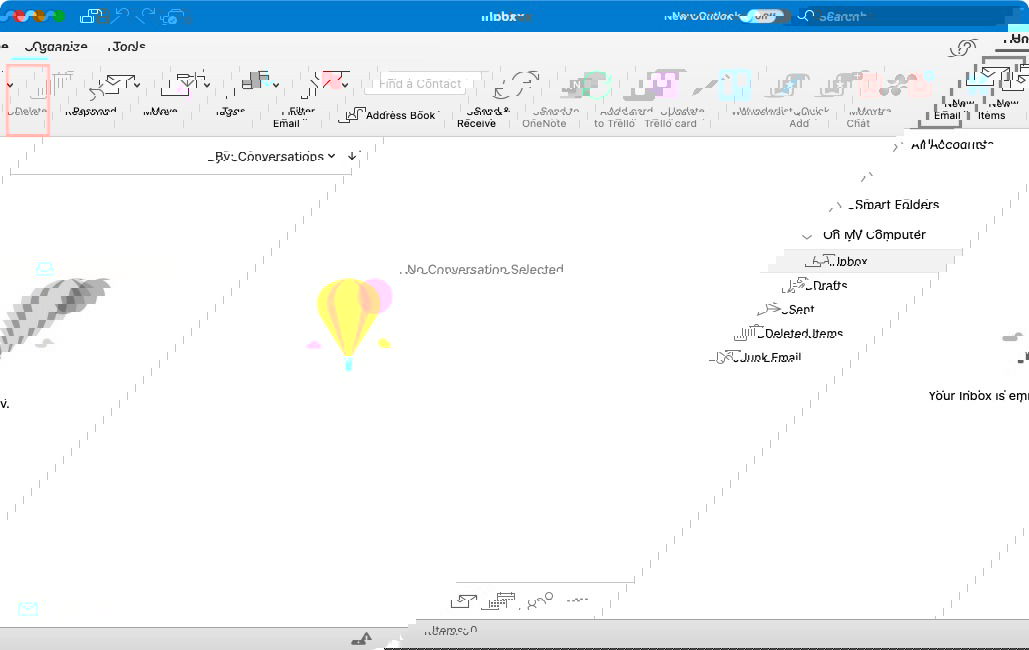Image resolution: width=1029 pixels, height=650 pixels.
Task: Select the Inbox folder
Action: point(862,261)
